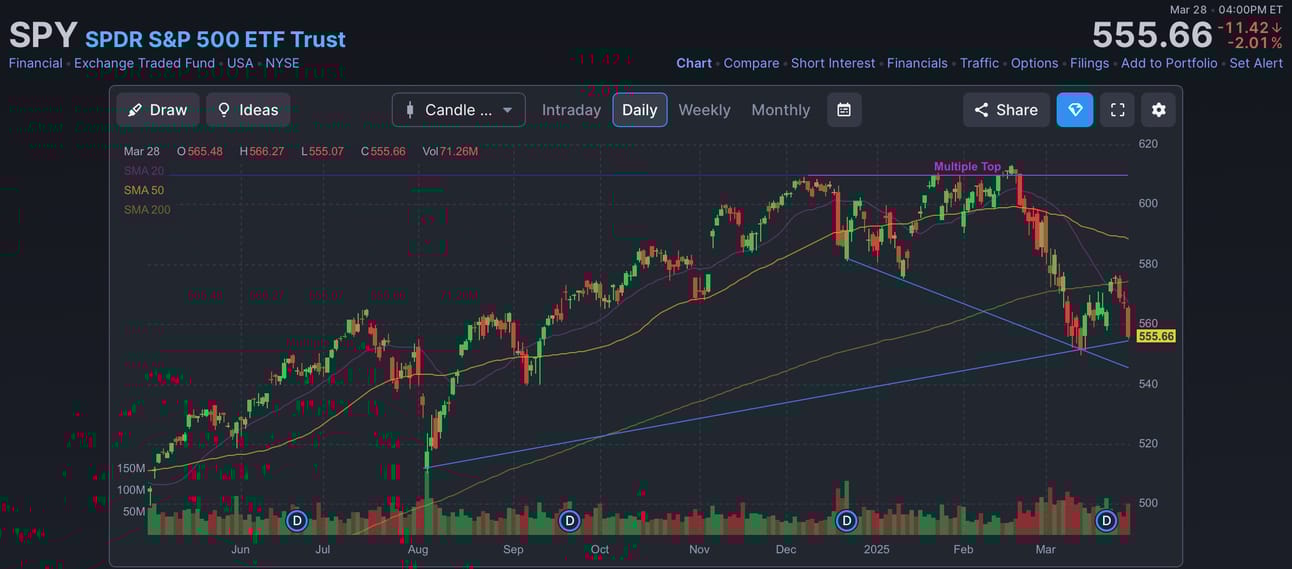Click the SPY ticker symbol
Viewport: 1292px width, 569px height.
tap(43, 36)
